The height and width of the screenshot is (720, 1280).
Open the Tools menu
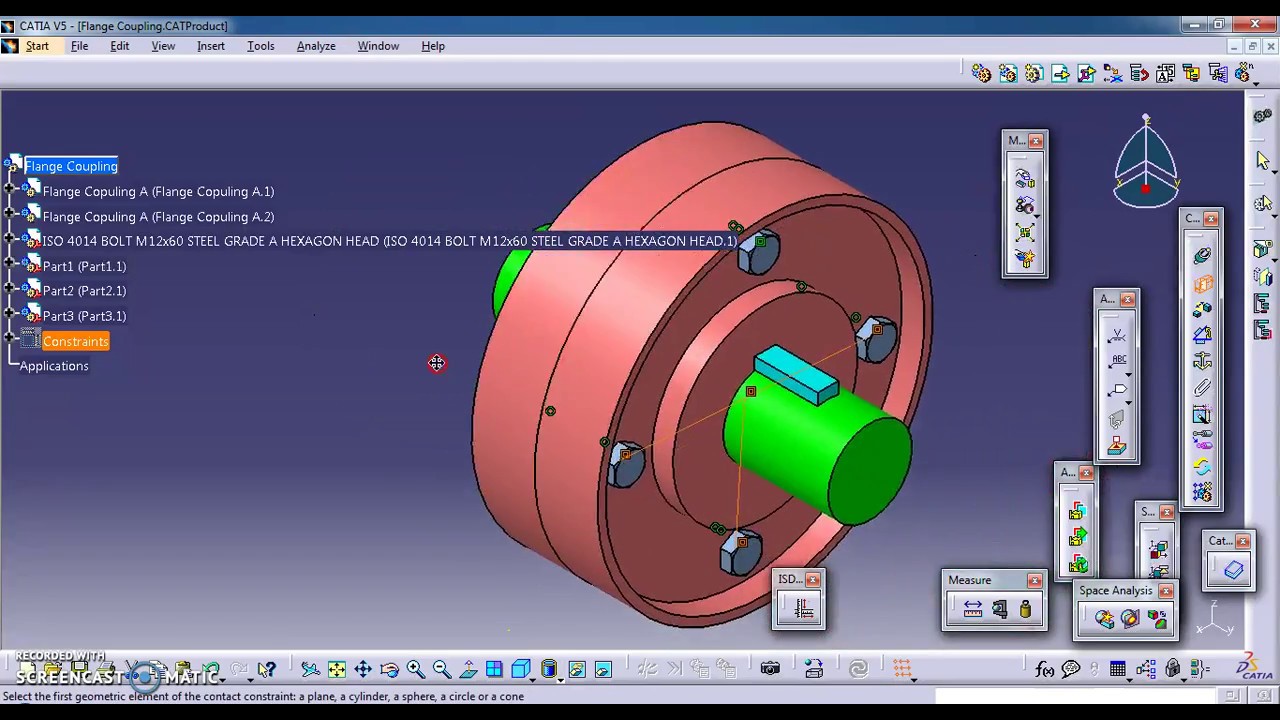click(261, 46)
